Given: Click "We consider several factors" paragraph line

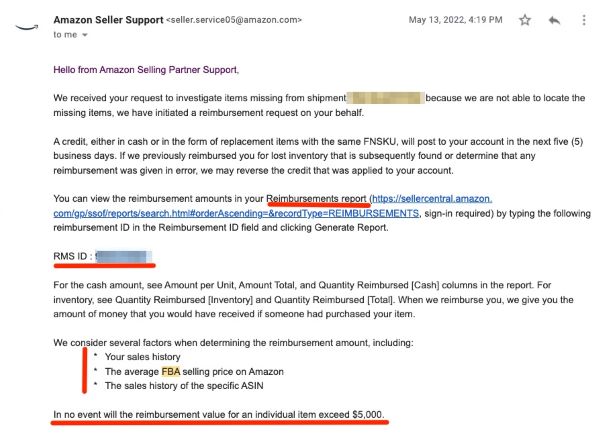Looking at the screenshot, I should [233, 343].
